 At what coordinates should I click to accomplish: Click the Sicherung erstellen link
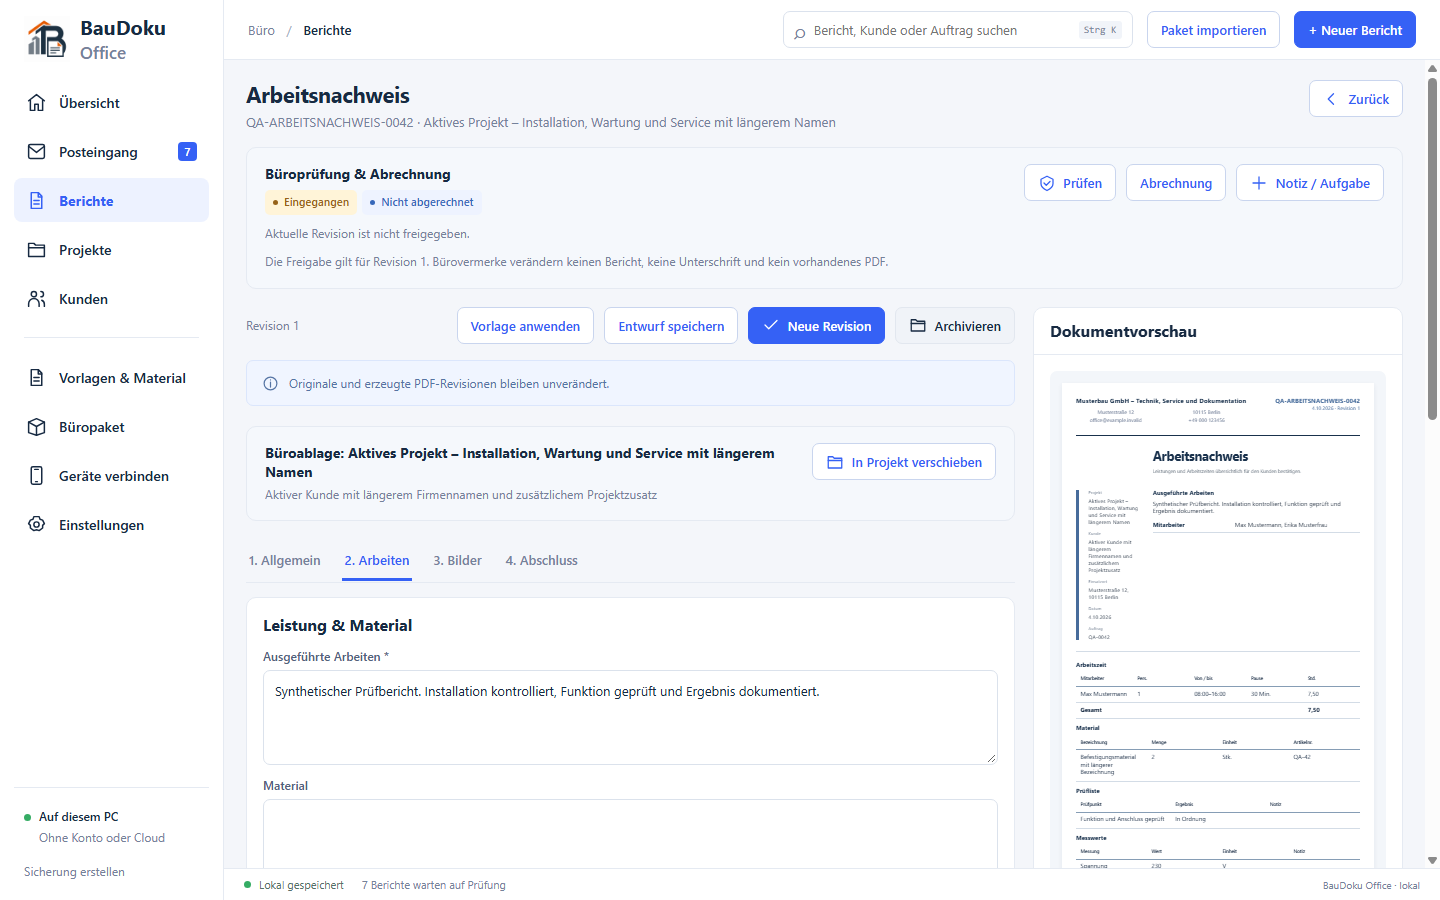coord(75,872)
